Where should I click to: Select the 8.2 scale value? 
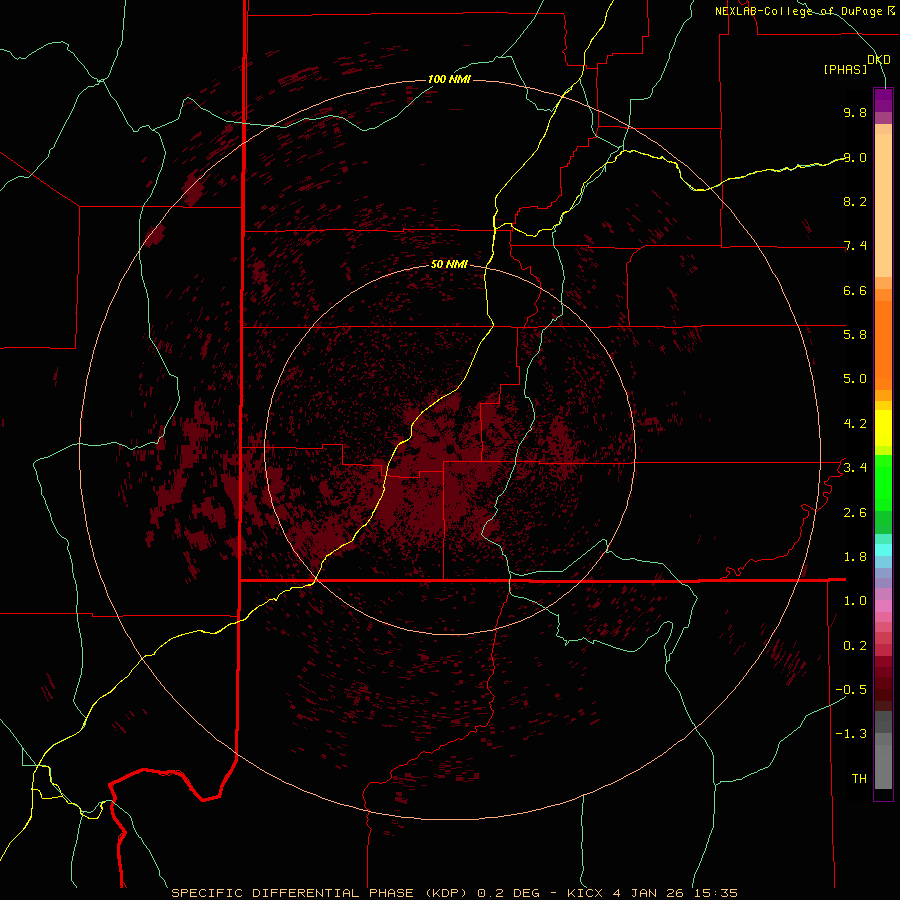point(855,201)
